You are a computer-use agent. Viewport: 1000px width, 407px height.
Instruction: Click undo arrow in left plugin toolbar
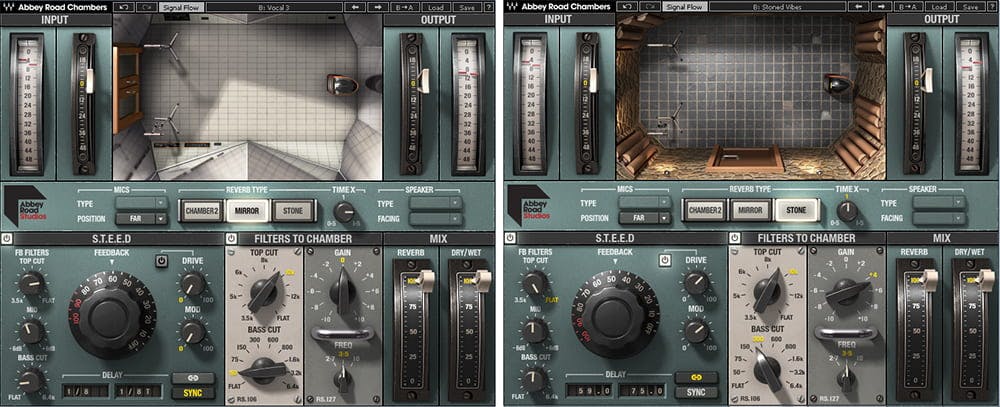coord(124,6)
